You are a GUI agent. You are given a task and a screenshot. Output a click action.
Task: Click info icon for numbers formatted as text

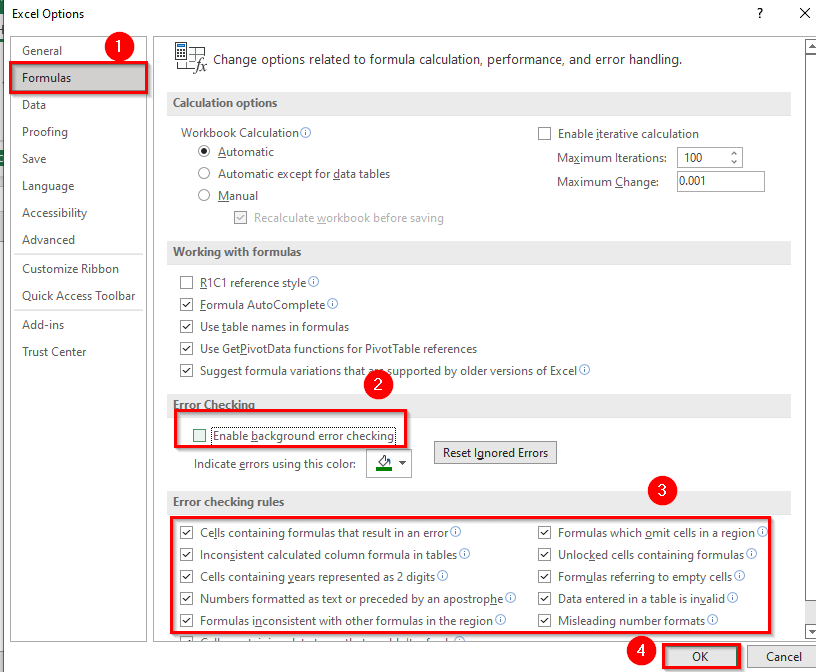click(511, 598)
